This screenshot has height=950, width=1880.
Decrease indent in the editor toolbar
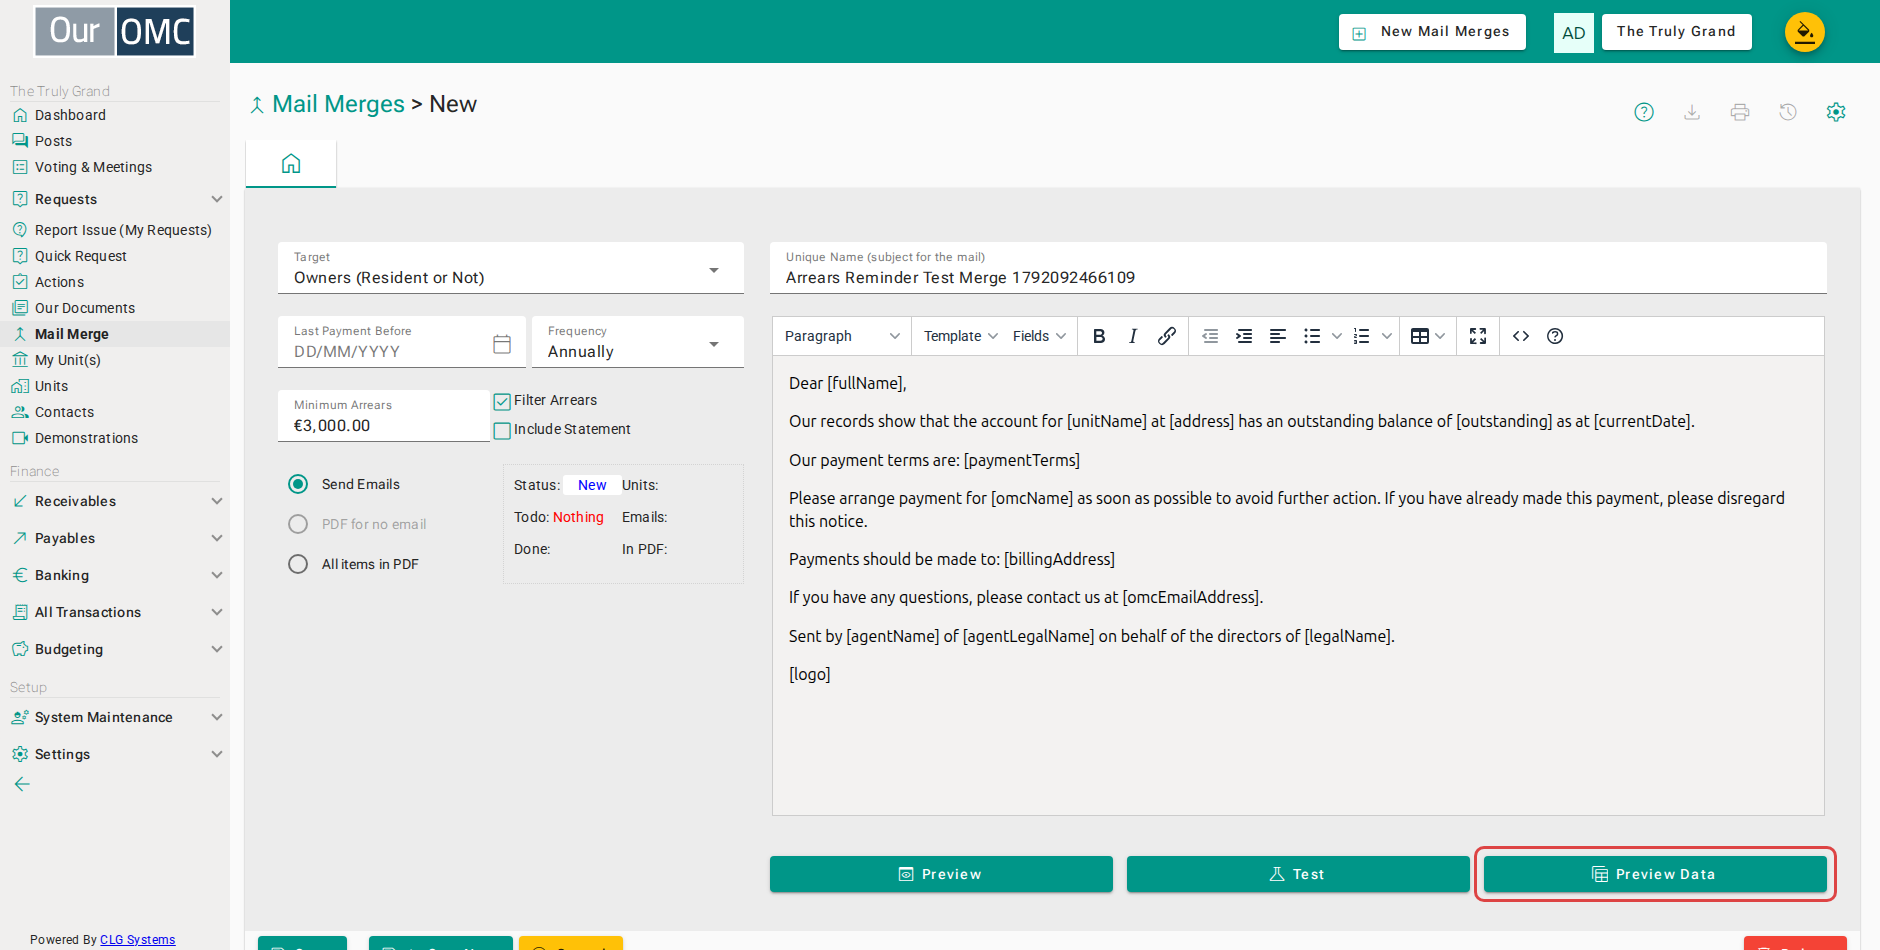[x=1210, y=336]
